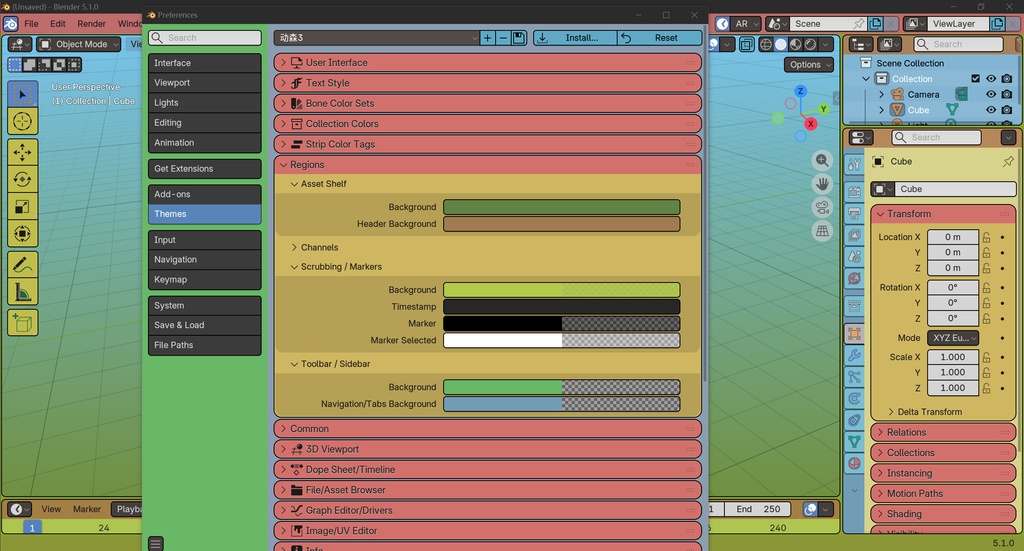Image resolution: width=1024 pixels, height=551 pixels.
Task: Open the theme preset dropdown
Action: [377, 38]
